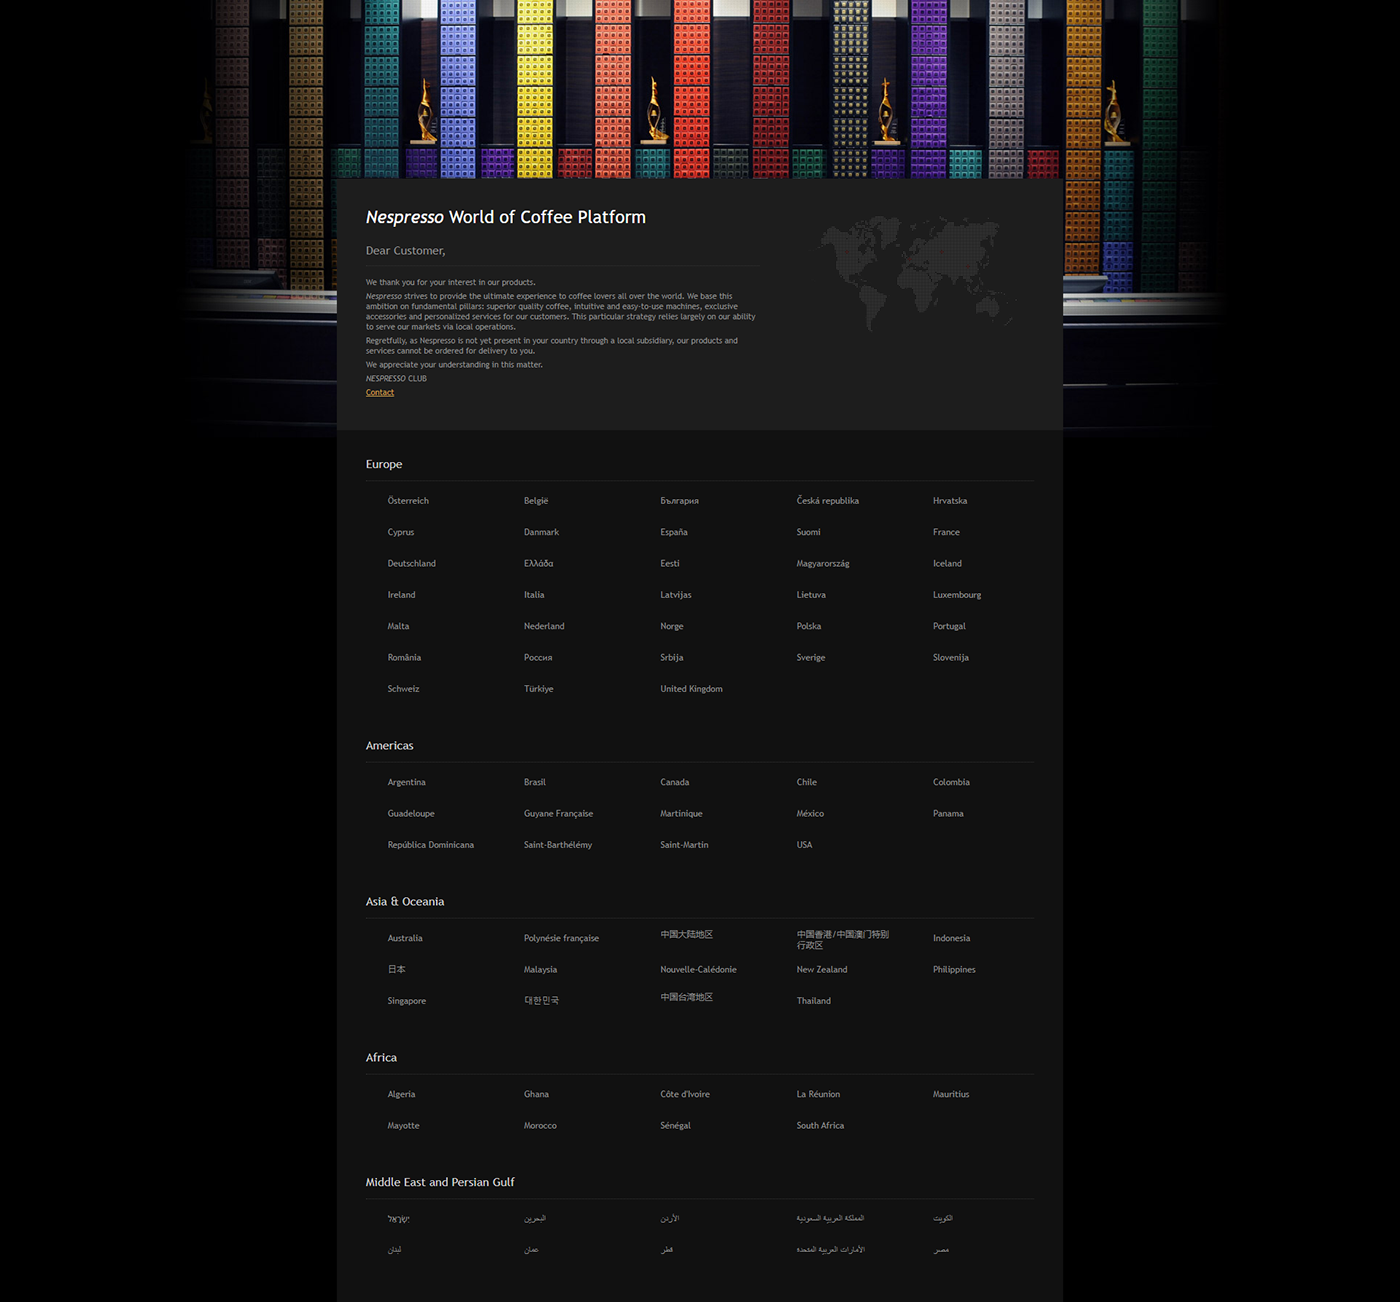
Task: Choose Polynésie française link
Action: click(562, 939)
